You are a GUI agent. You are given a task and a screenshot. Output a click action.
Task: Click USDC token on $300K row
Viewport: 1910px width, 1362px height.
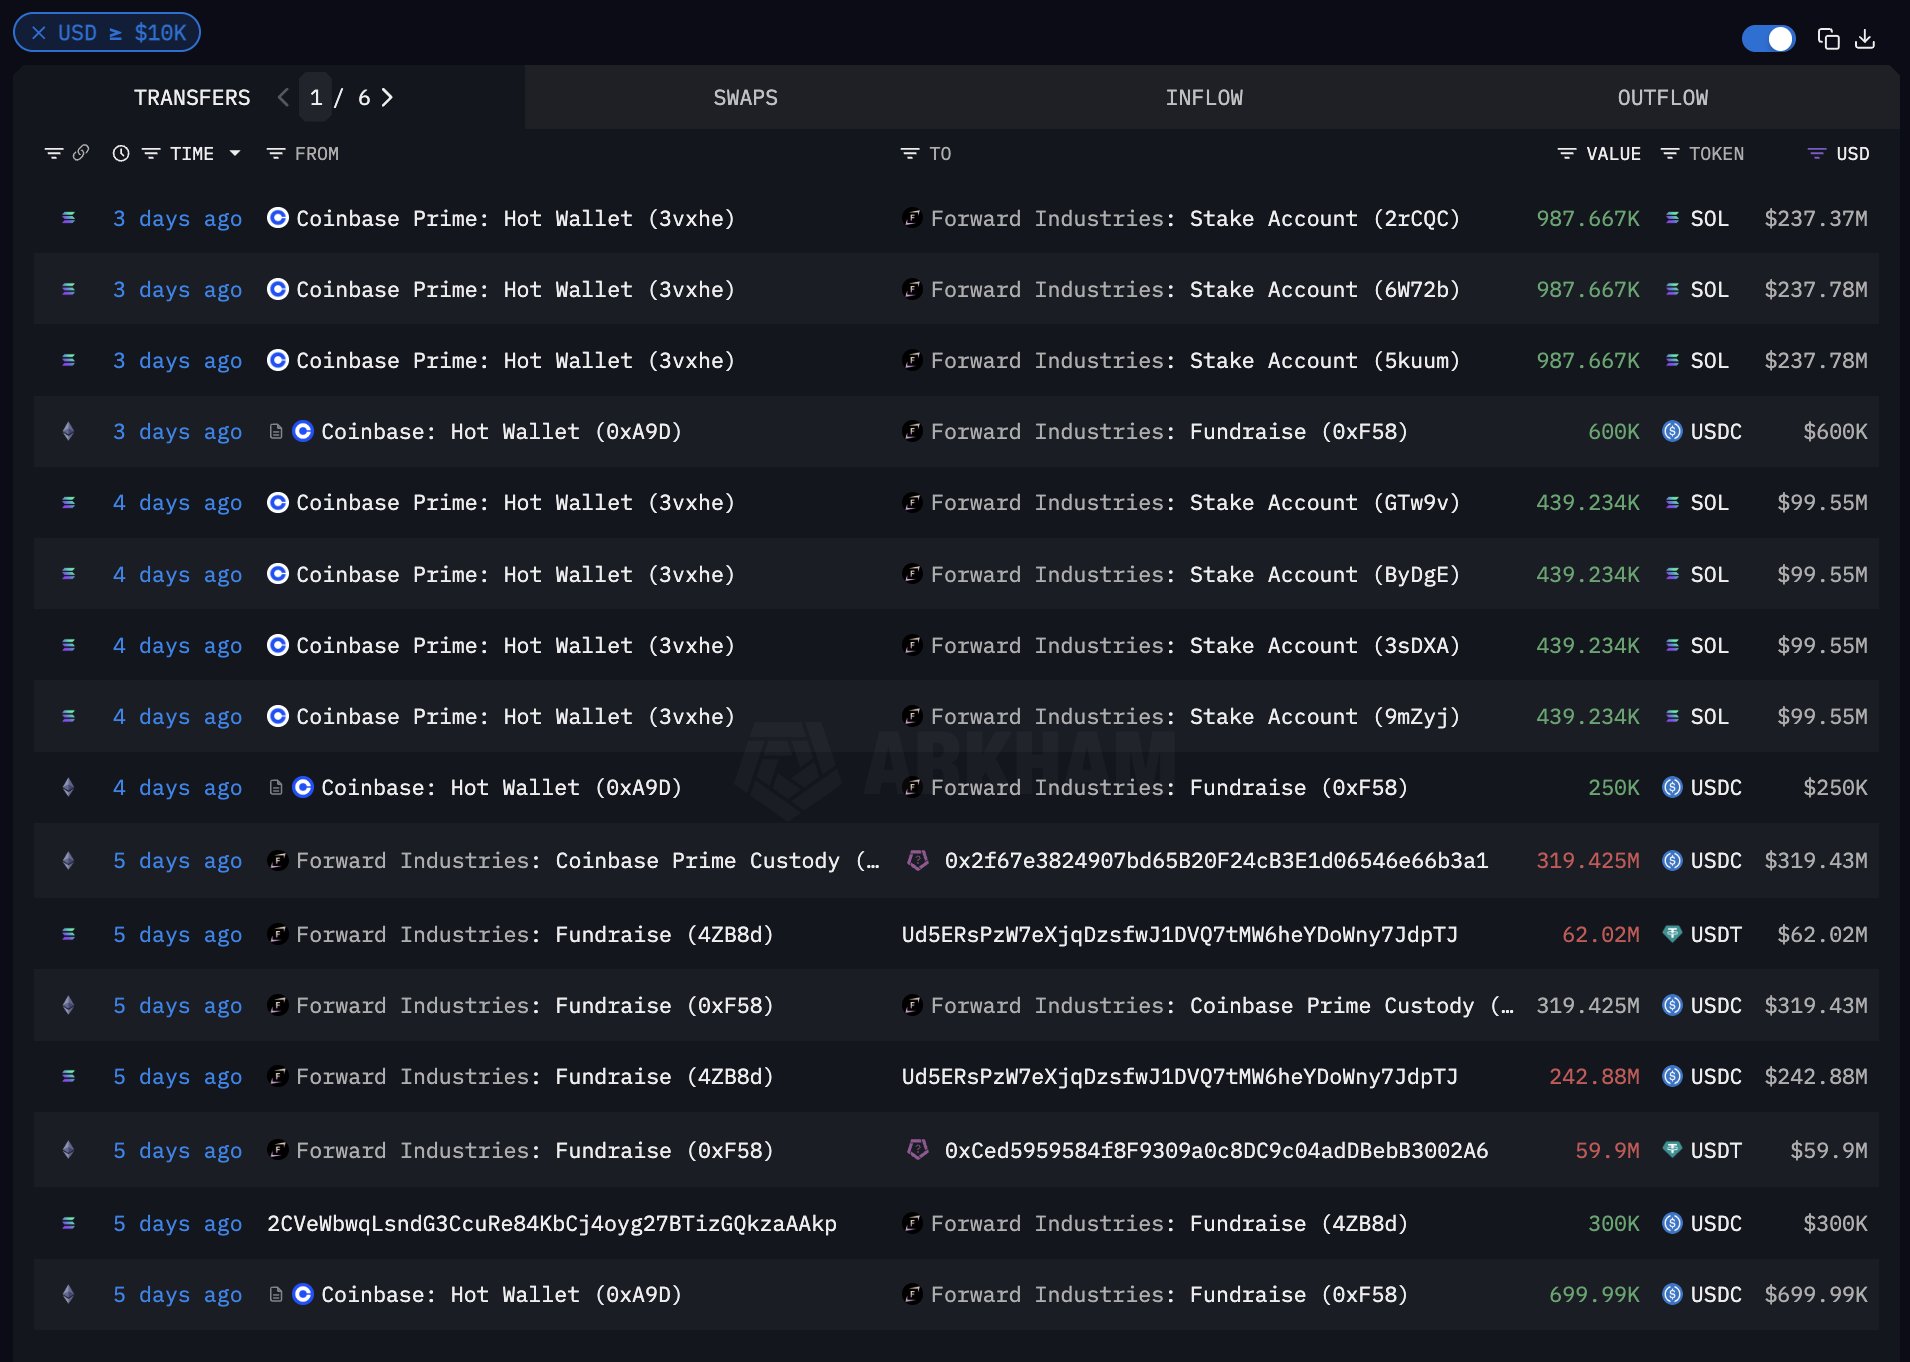click(1702, 1223)
